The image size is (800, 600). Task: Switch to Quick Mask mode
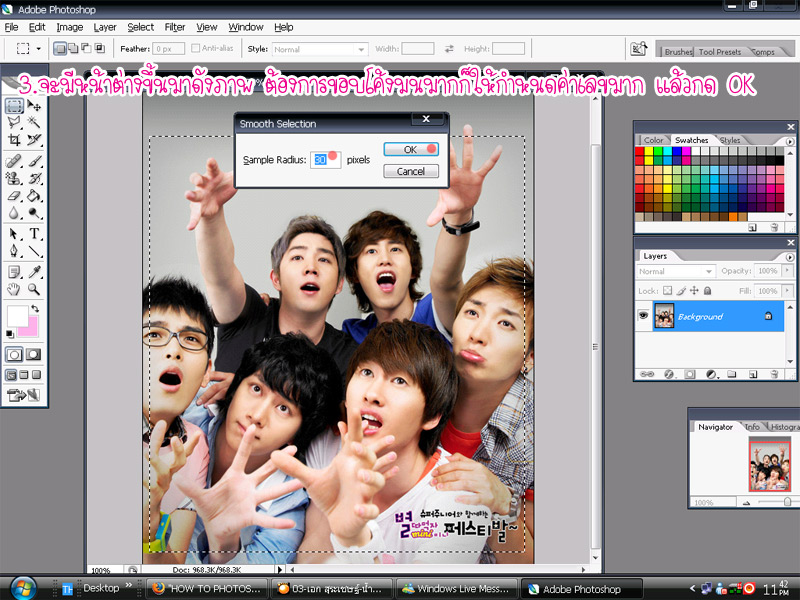point(35,354)
